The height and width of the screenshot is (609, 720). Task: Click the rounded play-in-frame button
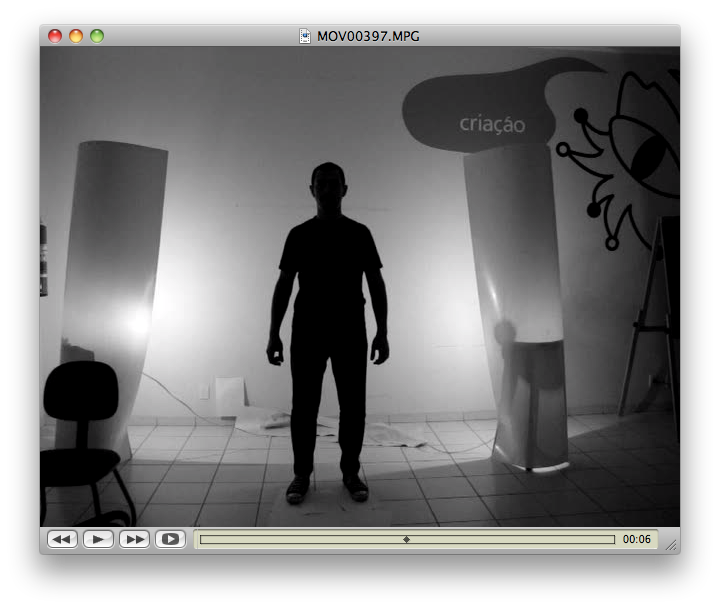point(170,539)
